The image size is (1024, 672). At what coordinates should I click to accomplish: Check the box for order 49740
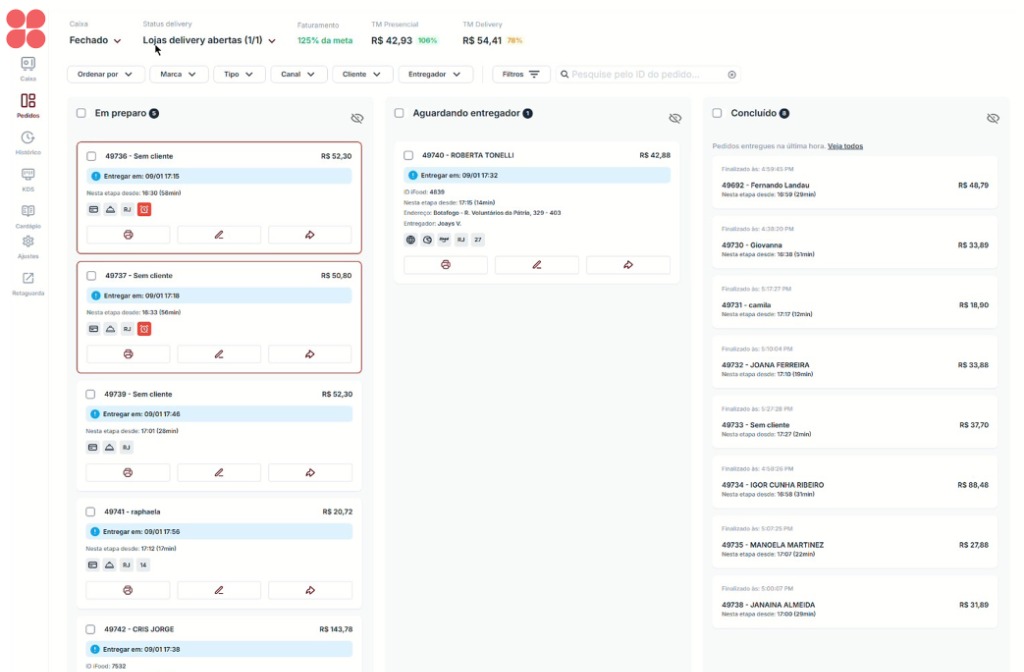click(408, 156)
